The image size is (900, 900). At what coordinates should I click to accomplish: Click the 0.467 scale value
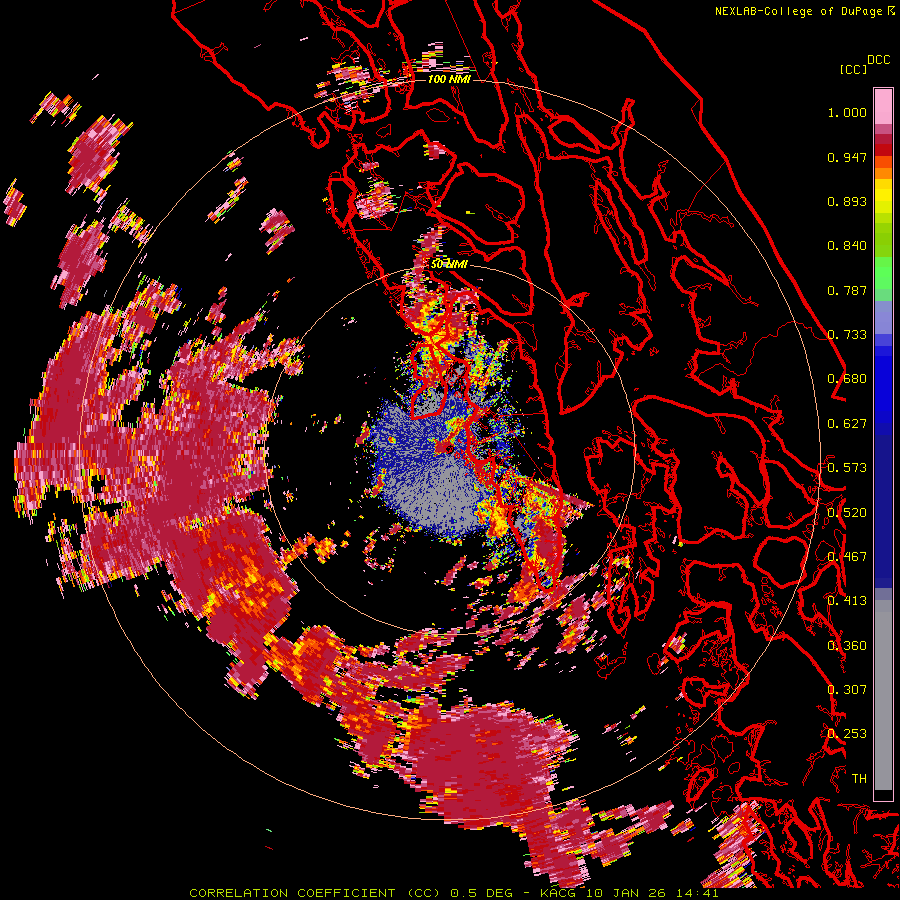pos(847,557)
